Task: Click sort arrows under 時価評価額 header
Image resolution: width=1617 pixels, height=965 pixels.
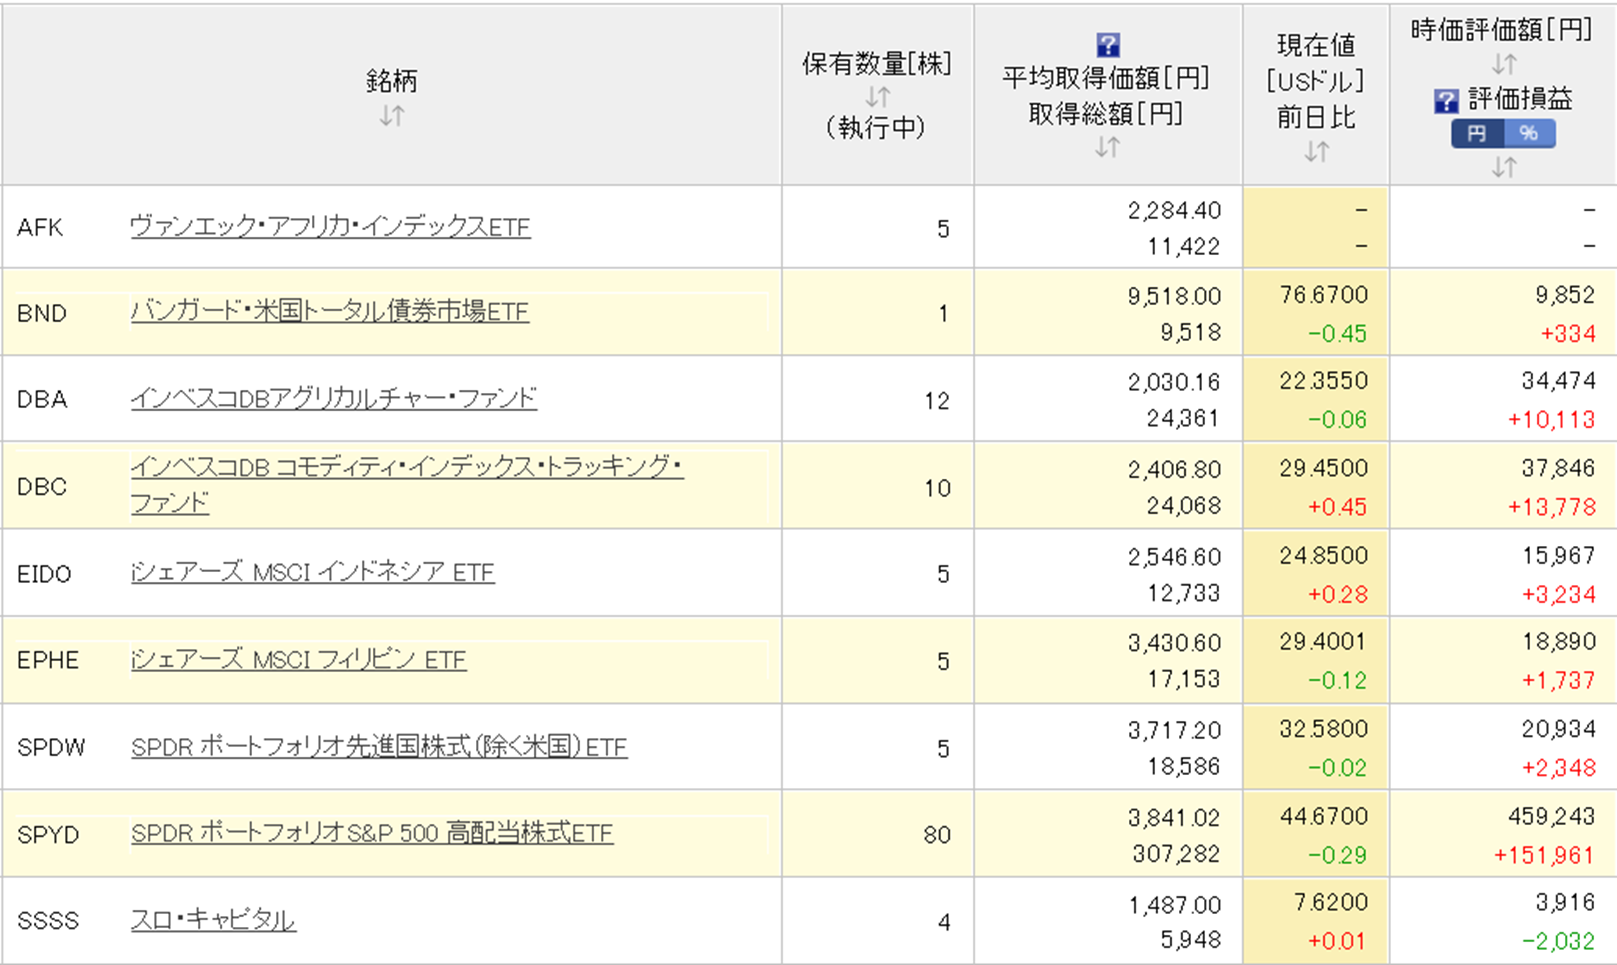Action: click(x=1503, y=65)
